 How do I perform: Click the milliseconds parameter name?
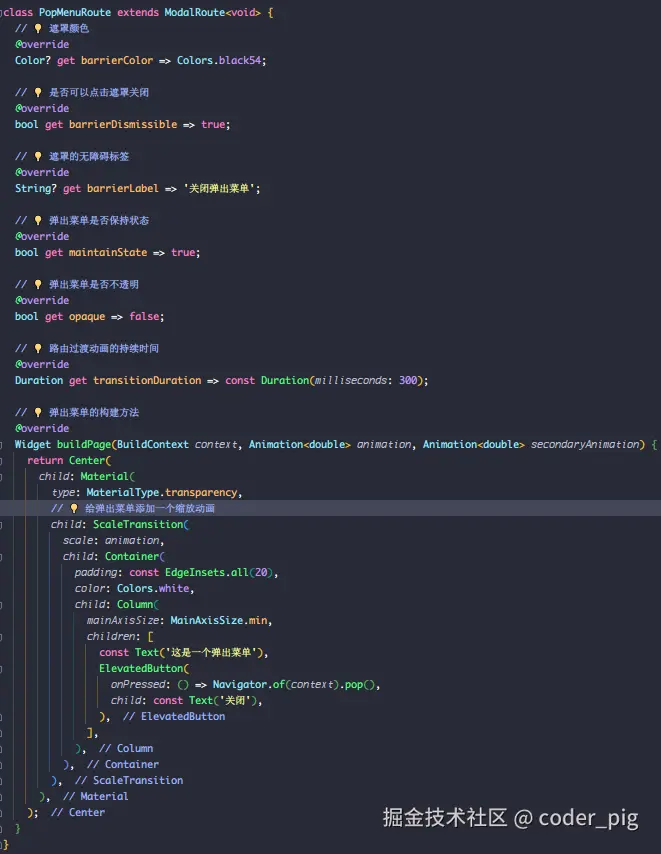pyautogui.click(x=351, y=381)
